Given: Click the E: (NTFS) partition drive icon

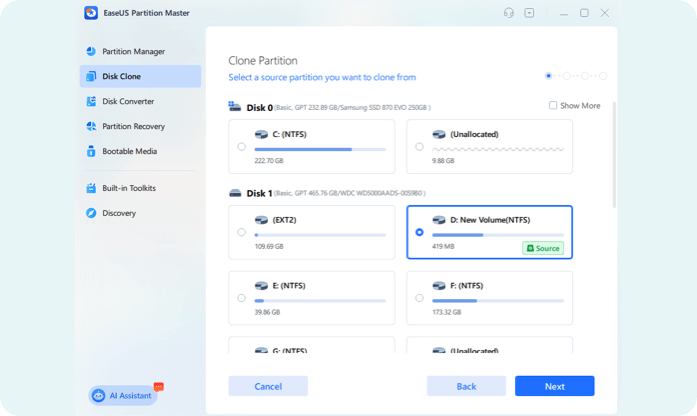Looking at the screenshot, I should point(261,286).
